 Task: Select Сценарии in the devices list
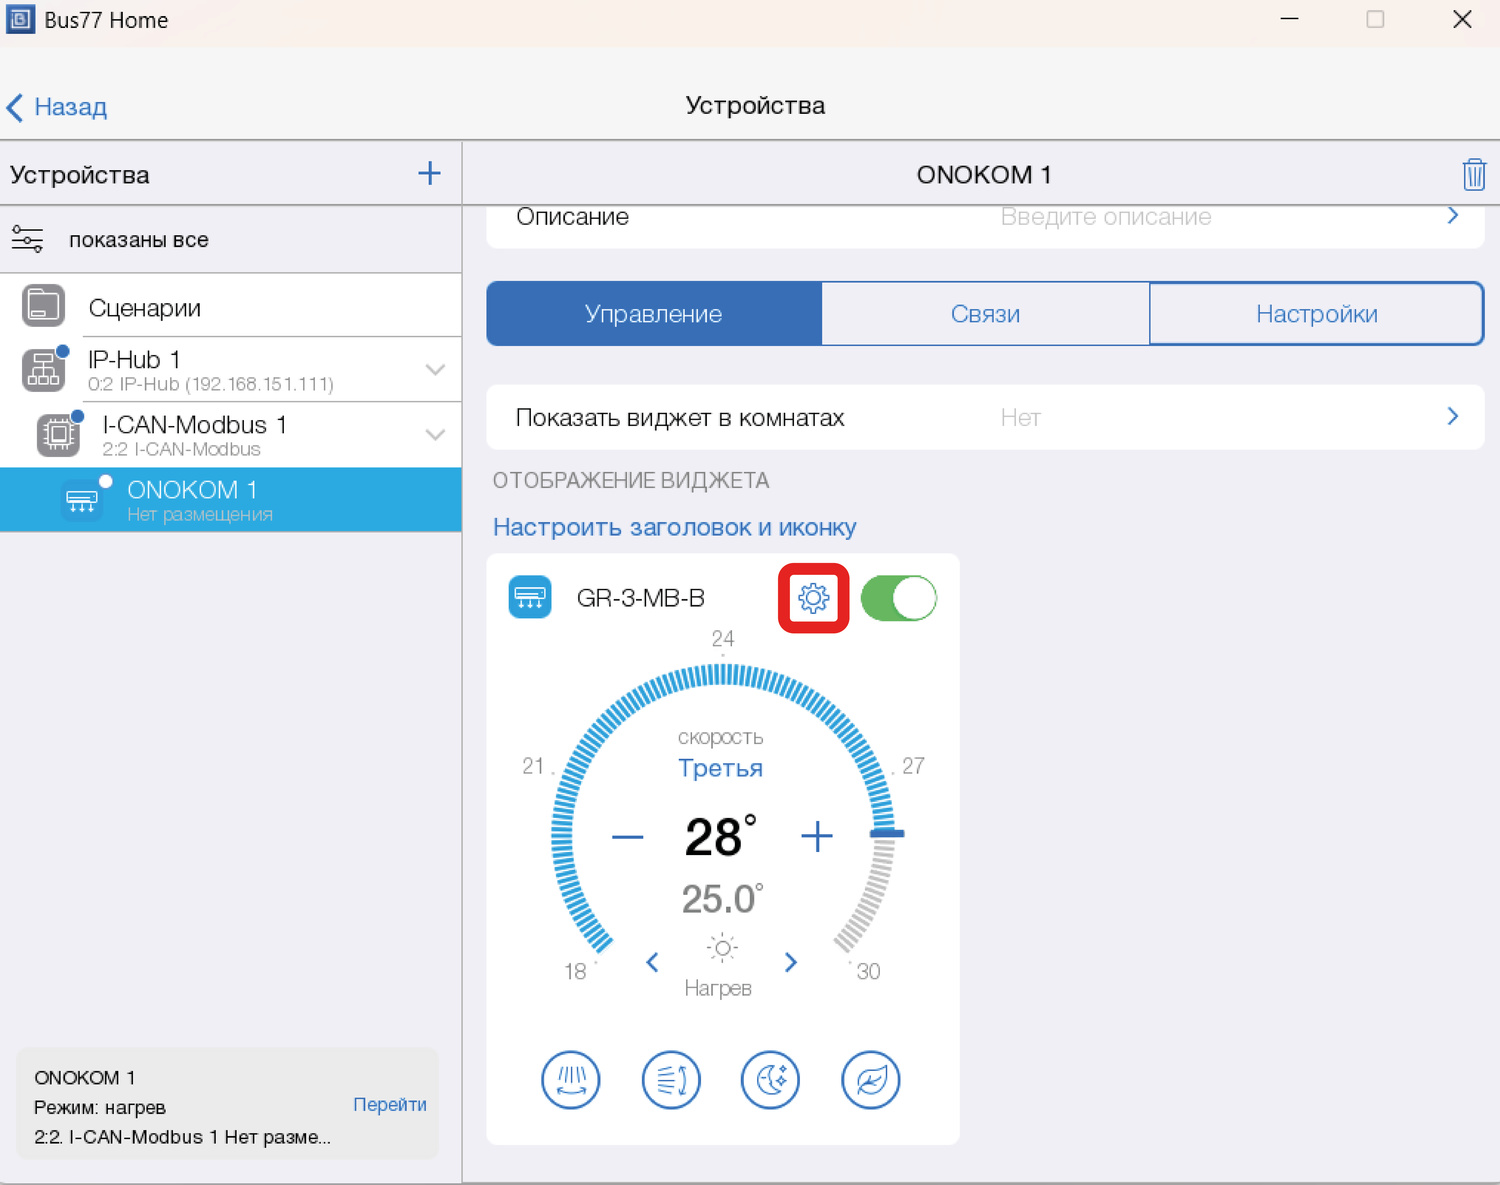click(x=144, y=308)
